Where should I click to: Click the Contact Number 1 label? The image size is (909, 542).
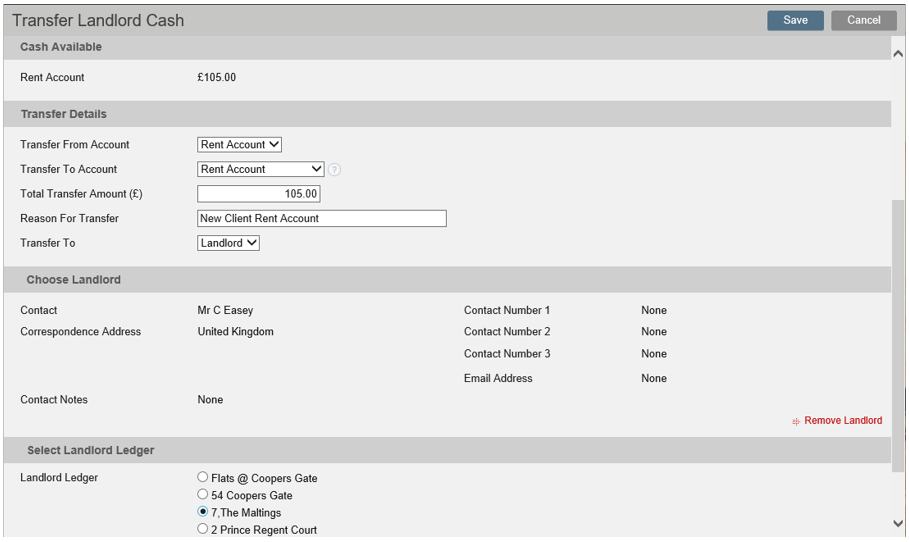507,310
